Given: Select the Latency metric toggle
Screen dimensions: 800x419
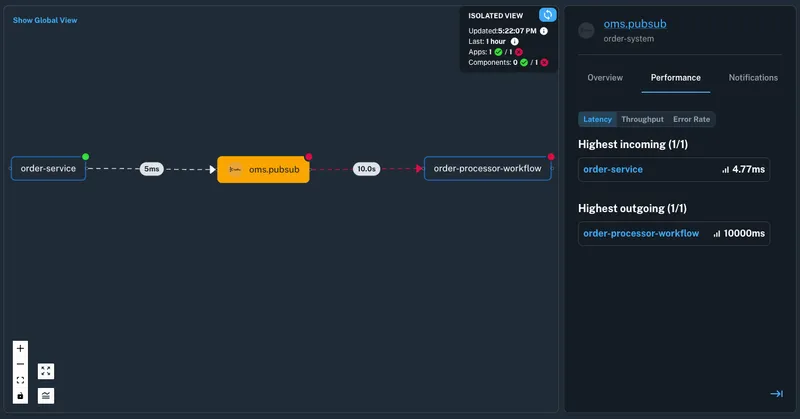Looking at the screenshot, I should [x=598, y=119].
